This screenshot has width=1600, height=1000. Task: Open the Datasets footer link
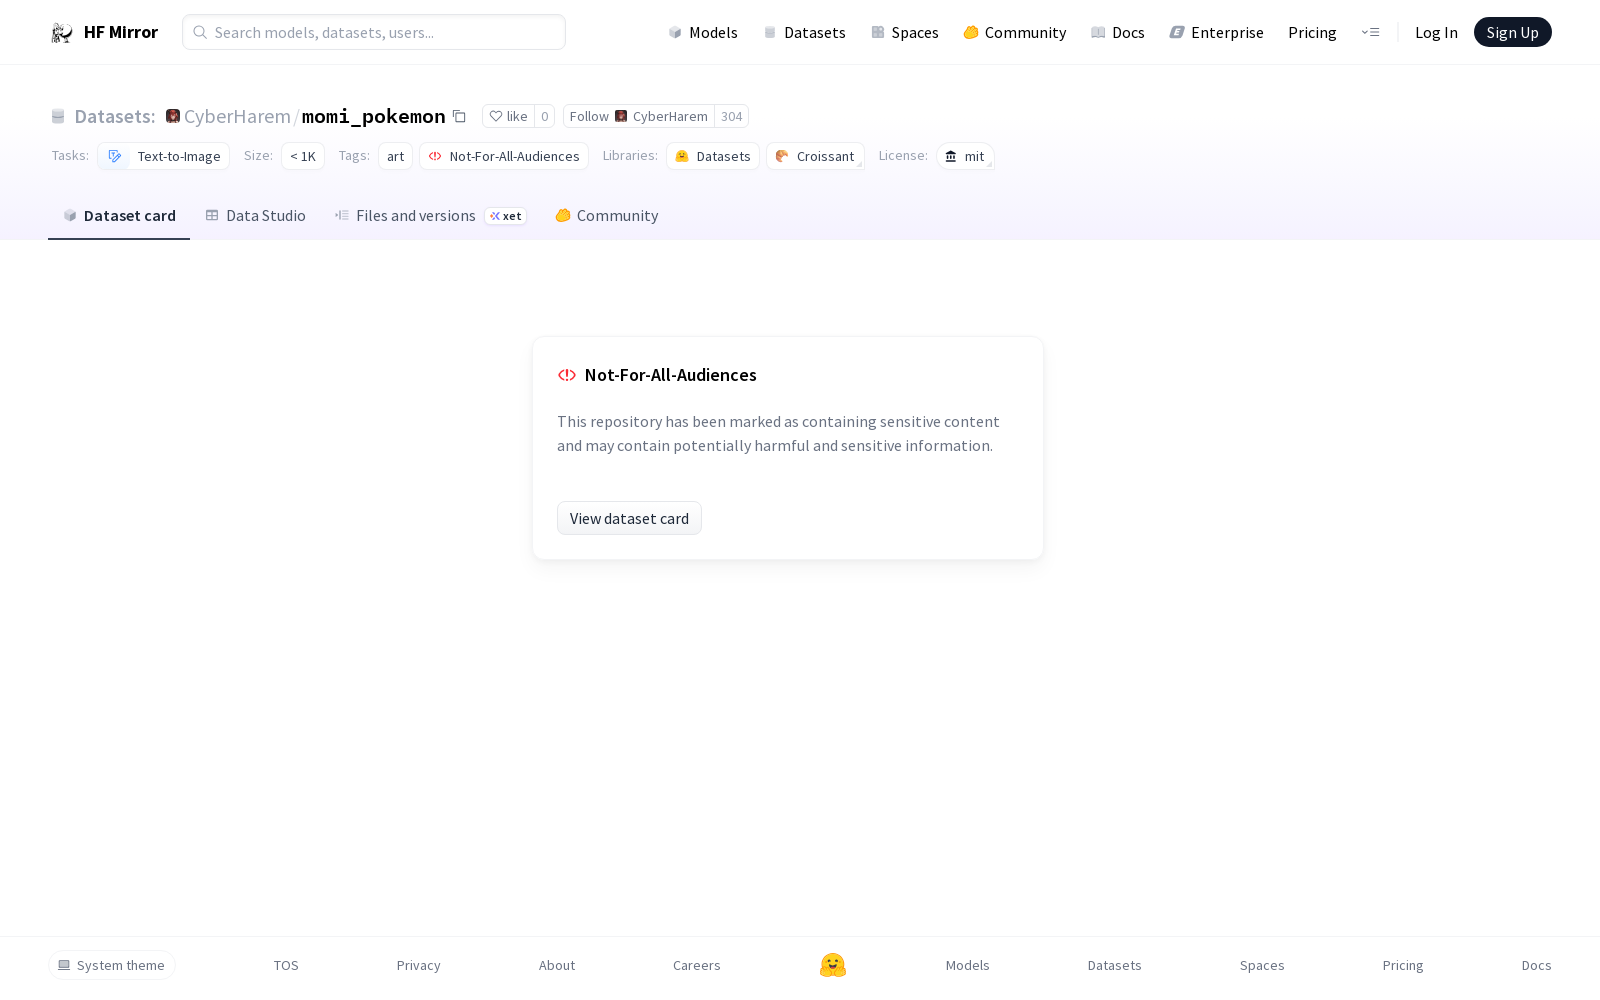pos(1114,965)
